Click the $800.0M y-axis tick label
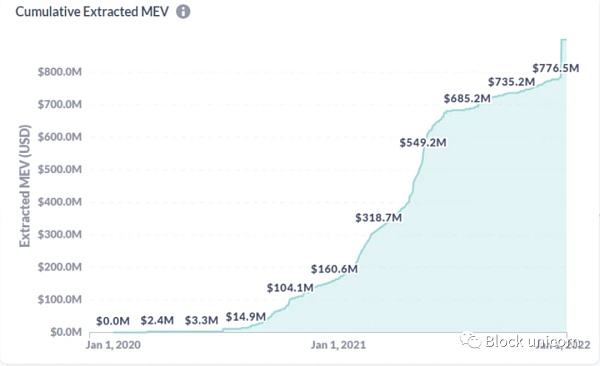This screenshot has height=366, width=600. click(60, 72)
